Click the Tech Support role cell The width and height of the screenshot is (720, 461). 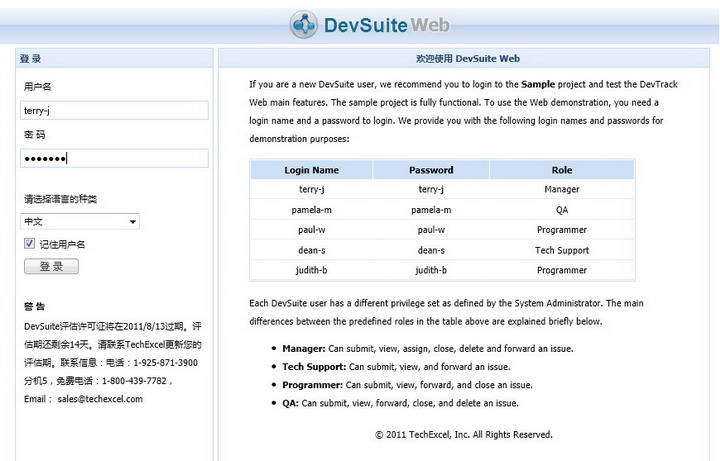coord(562,250)
